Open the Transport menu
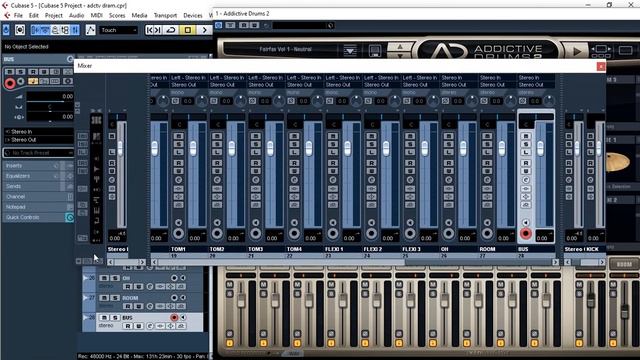 [x=165, y=16]
